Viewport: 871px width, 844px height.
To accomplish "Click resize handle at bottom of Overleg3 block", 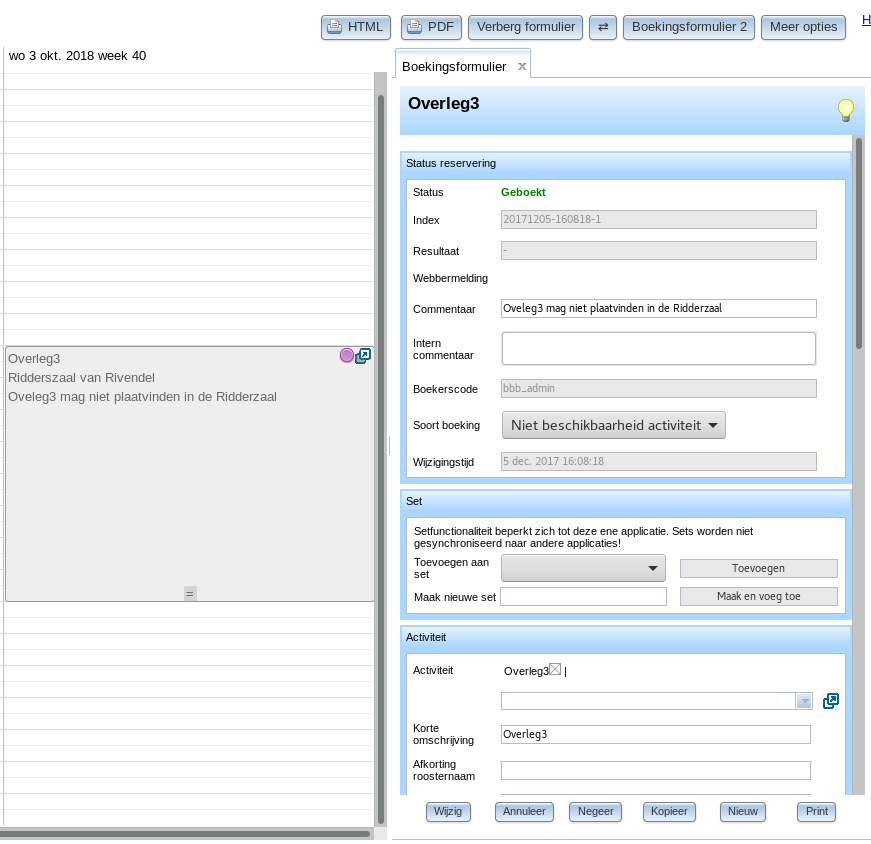I will click(190, 593).
